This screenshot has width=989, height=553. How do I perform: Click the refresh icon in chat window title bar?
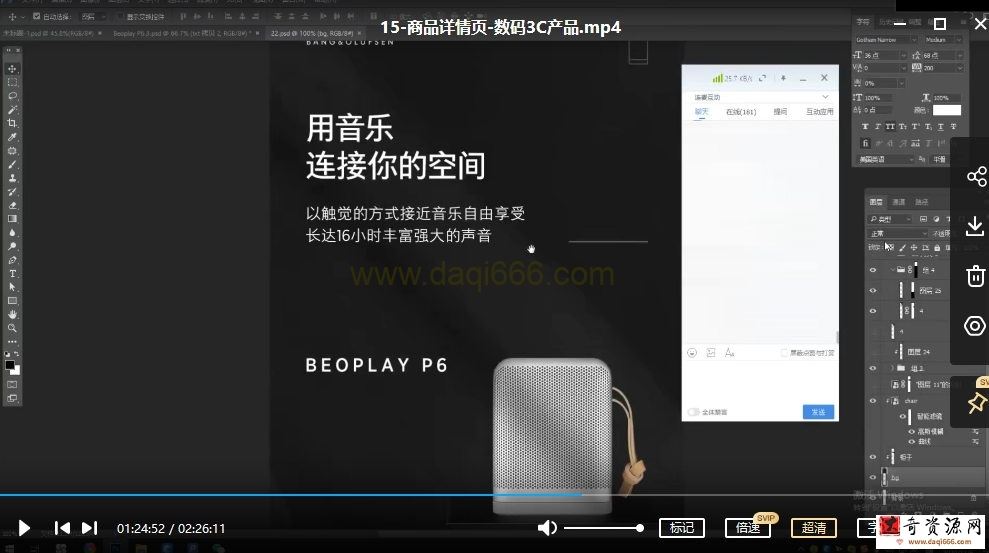click(763, 78)
